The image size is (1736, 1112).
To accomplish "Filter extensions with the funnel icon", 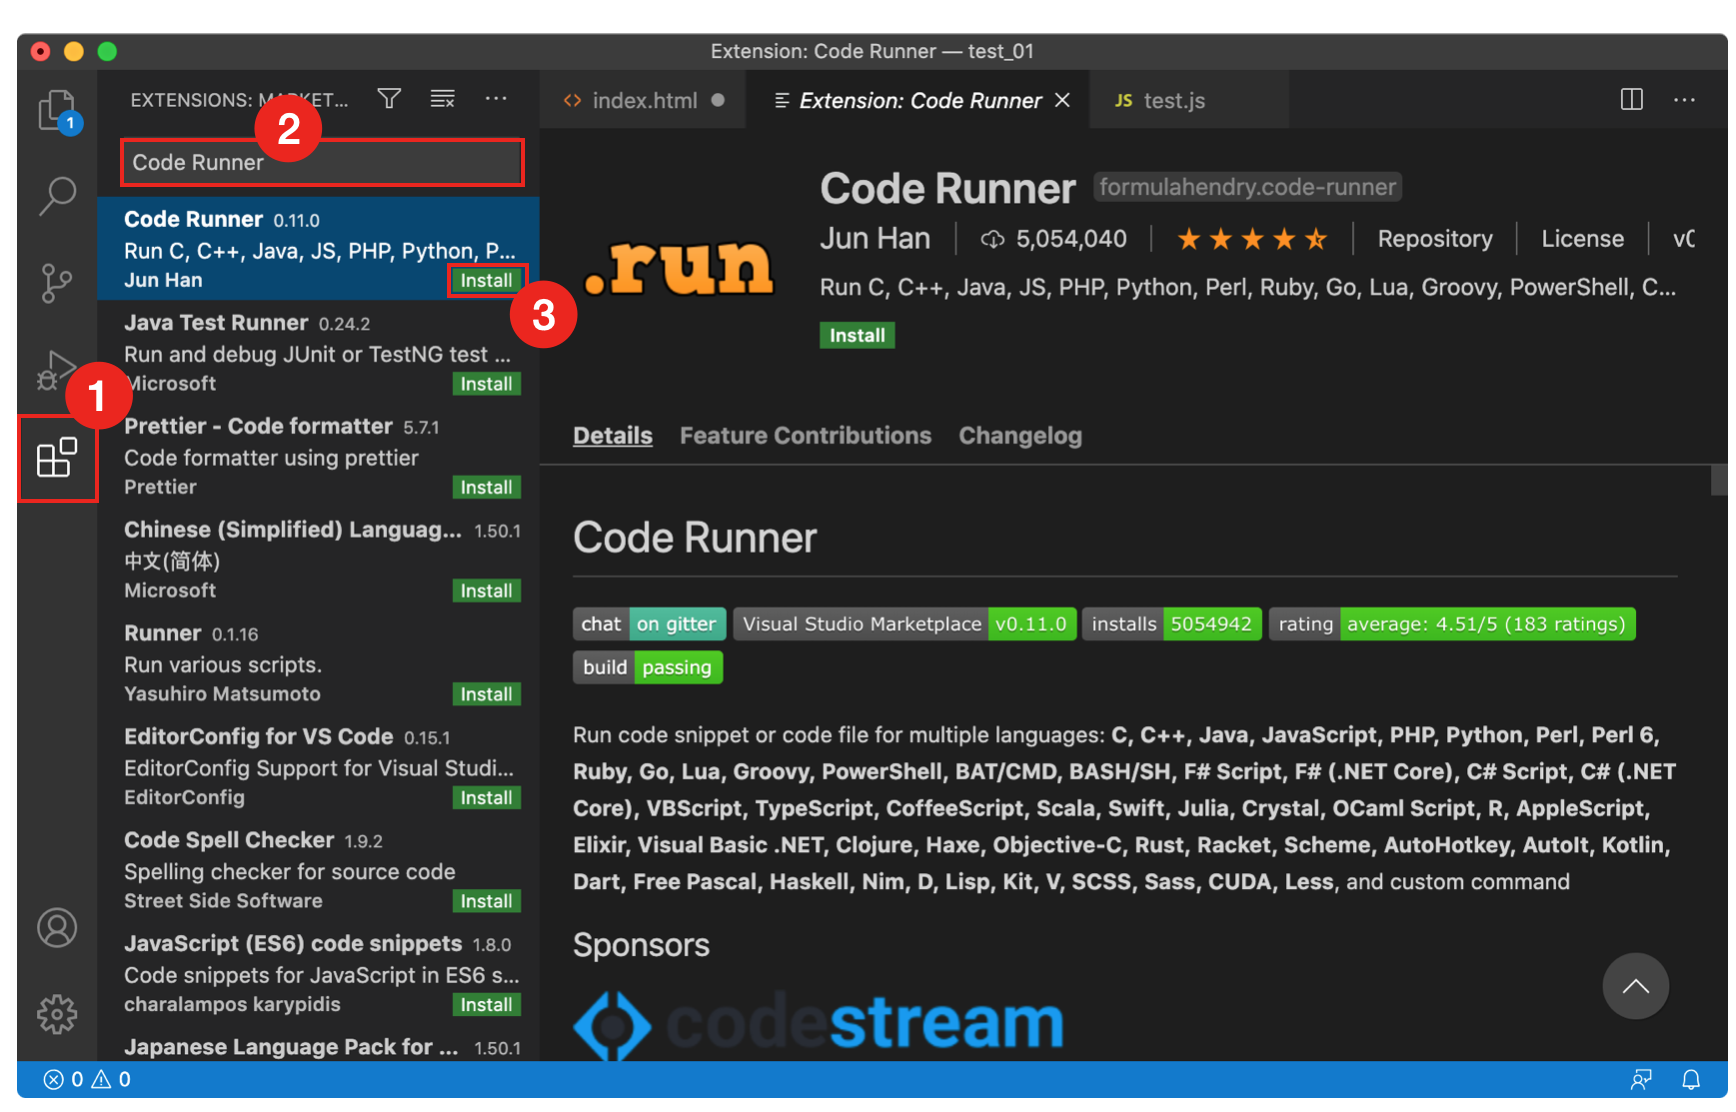I will point(389,98).
